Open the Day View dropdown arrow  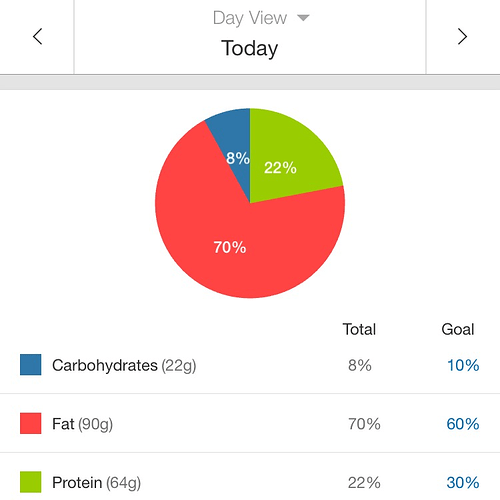tap(303, 18)
